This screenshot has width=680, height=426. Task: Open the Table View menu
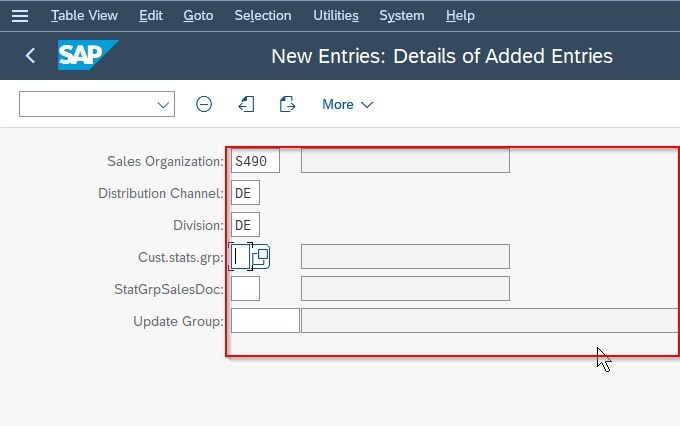[85, 16]
